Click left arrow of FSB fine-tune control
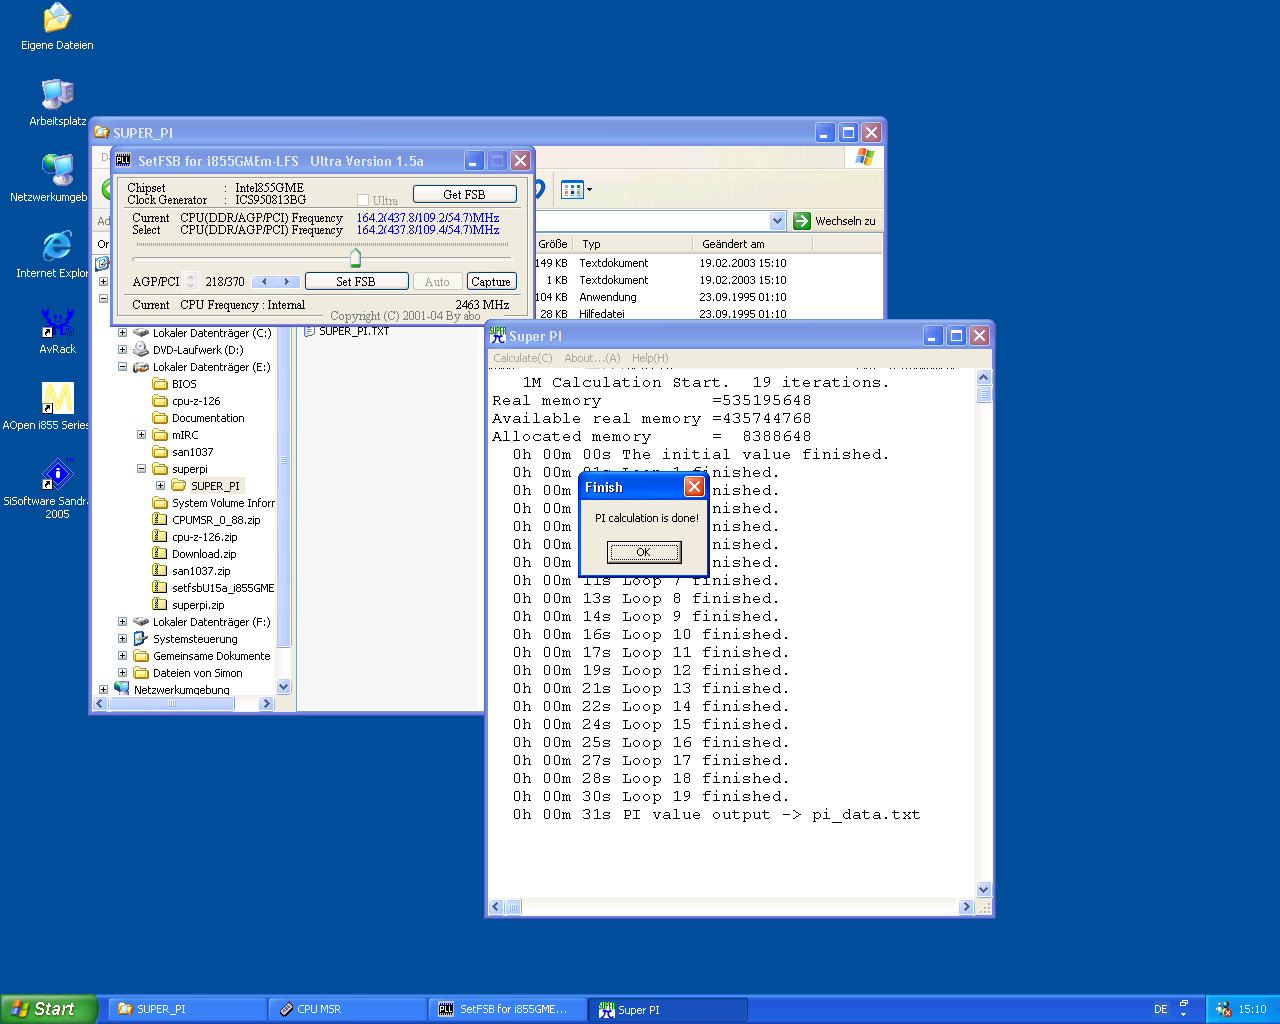This screenshot has height=1024, width=1280. (263, 282)
